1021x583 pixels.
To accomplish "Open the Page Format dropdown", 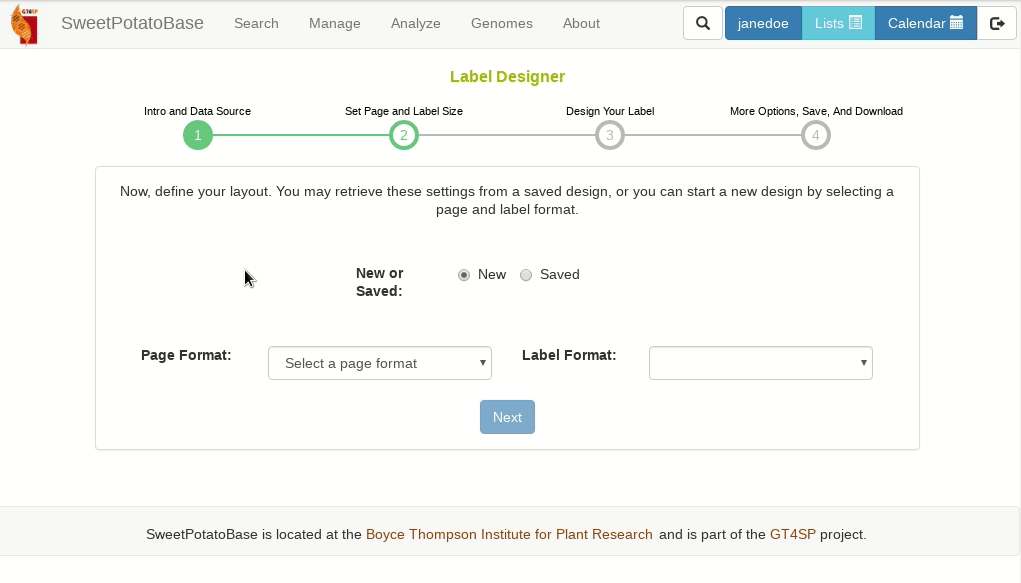I will click(379, 363).
